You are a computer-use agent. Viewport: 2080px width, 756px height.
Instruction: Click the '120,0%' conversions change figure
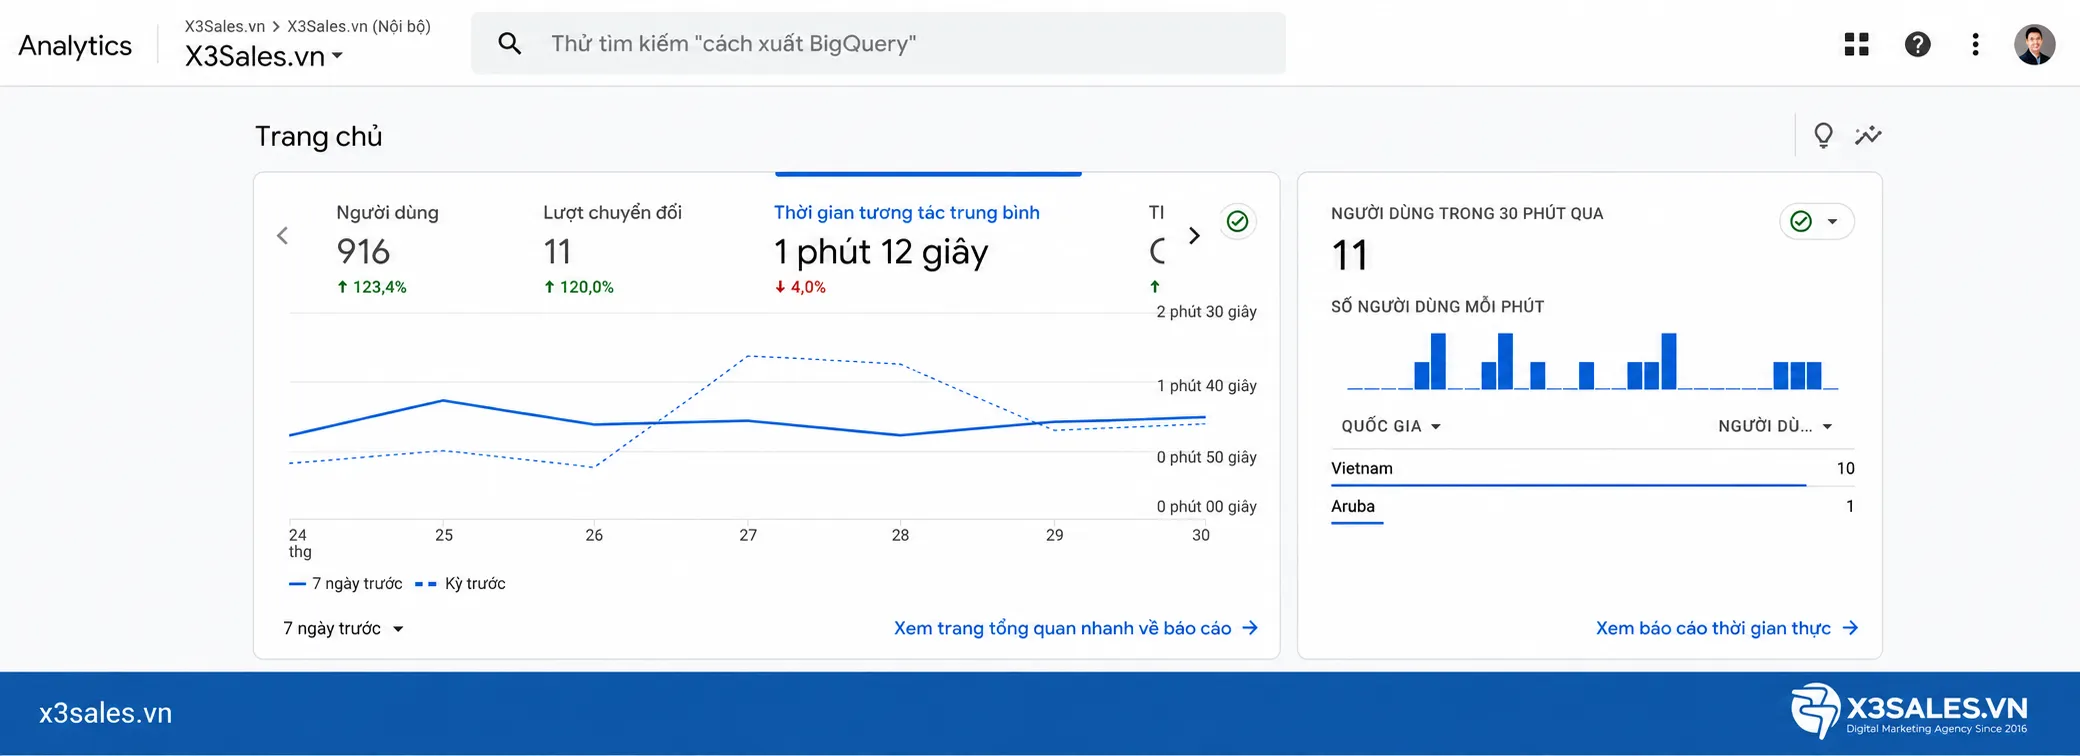(x=579, y=287)
